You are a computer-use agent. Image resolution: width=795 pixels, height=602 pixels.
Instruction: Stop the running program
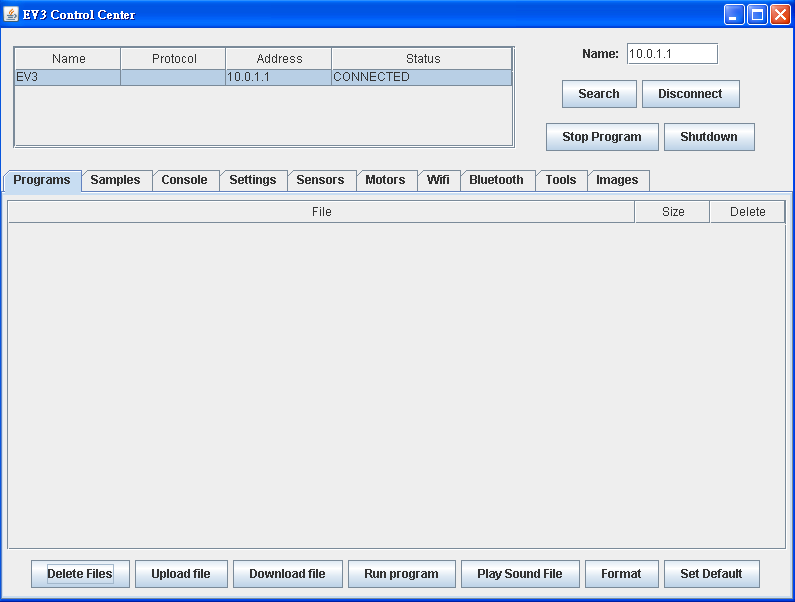(602, 137)
